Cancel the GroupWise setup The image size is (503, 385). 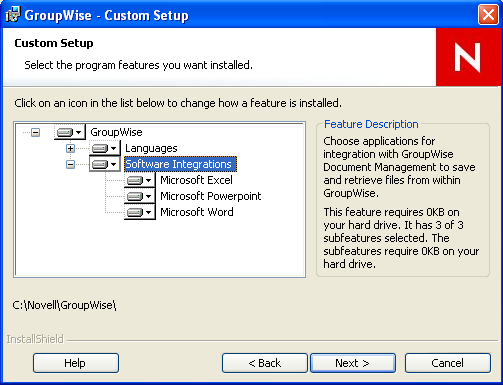click(x=448, y=363)
